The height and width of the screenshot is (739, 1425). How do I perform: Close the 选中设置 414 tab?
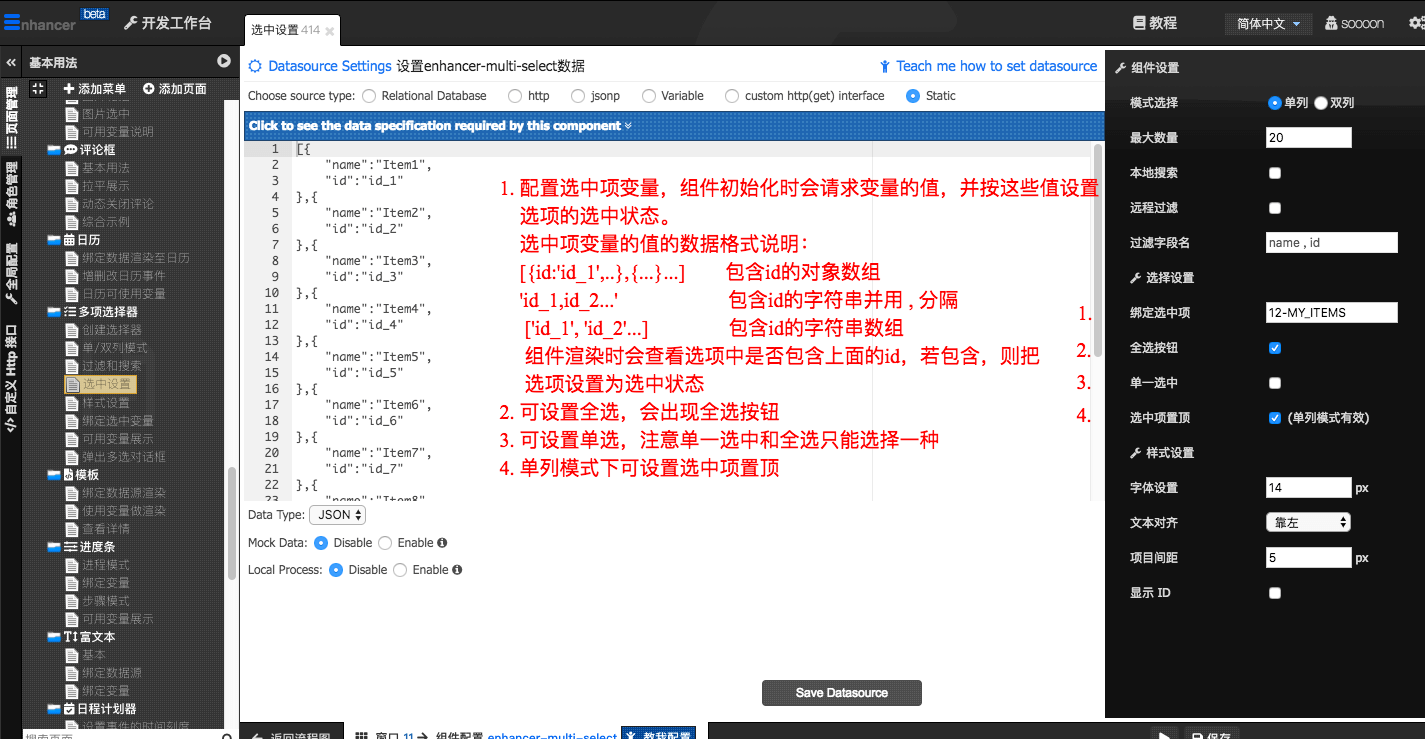click(x=330, y=32)
